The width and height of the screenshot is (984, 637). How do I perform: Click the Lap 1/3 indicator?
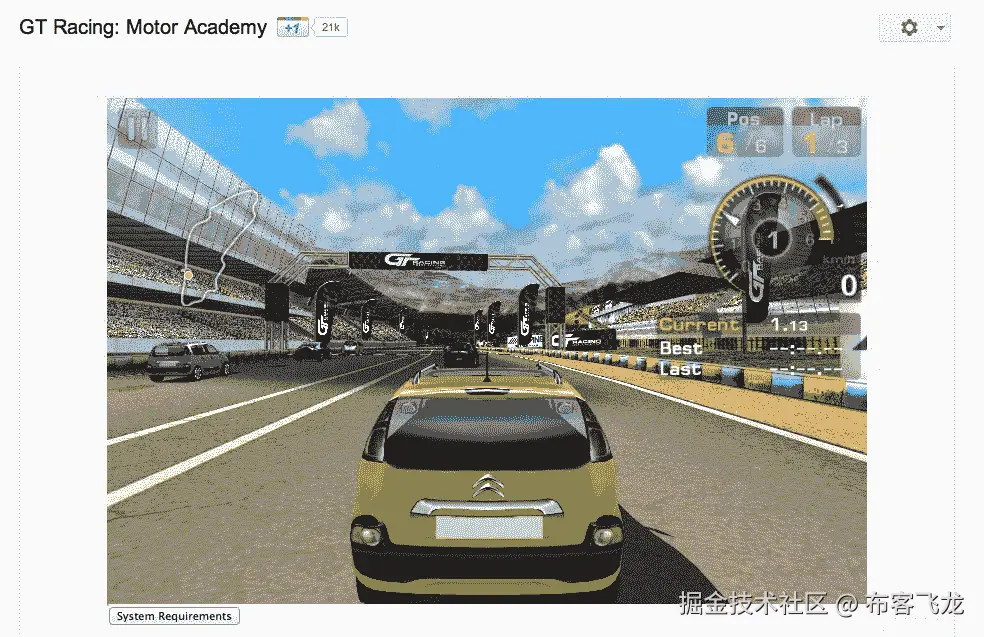click(825, 132)
